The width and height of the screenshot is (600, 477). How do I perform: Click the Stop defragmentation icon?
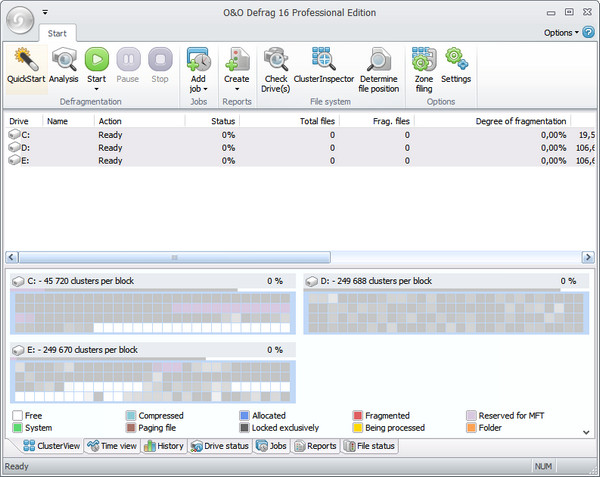click(160, 59)
